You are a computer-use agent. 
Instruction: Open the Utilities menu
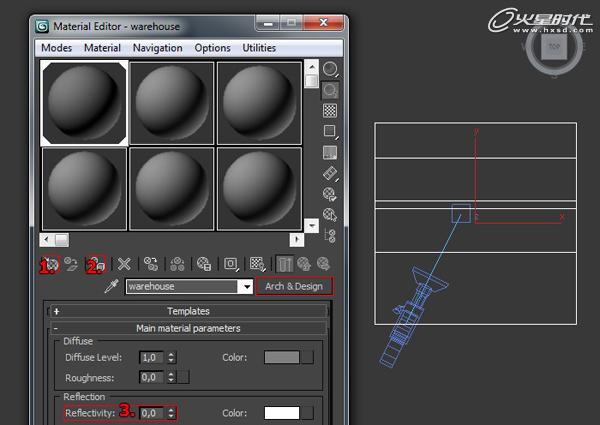(259, 47)
